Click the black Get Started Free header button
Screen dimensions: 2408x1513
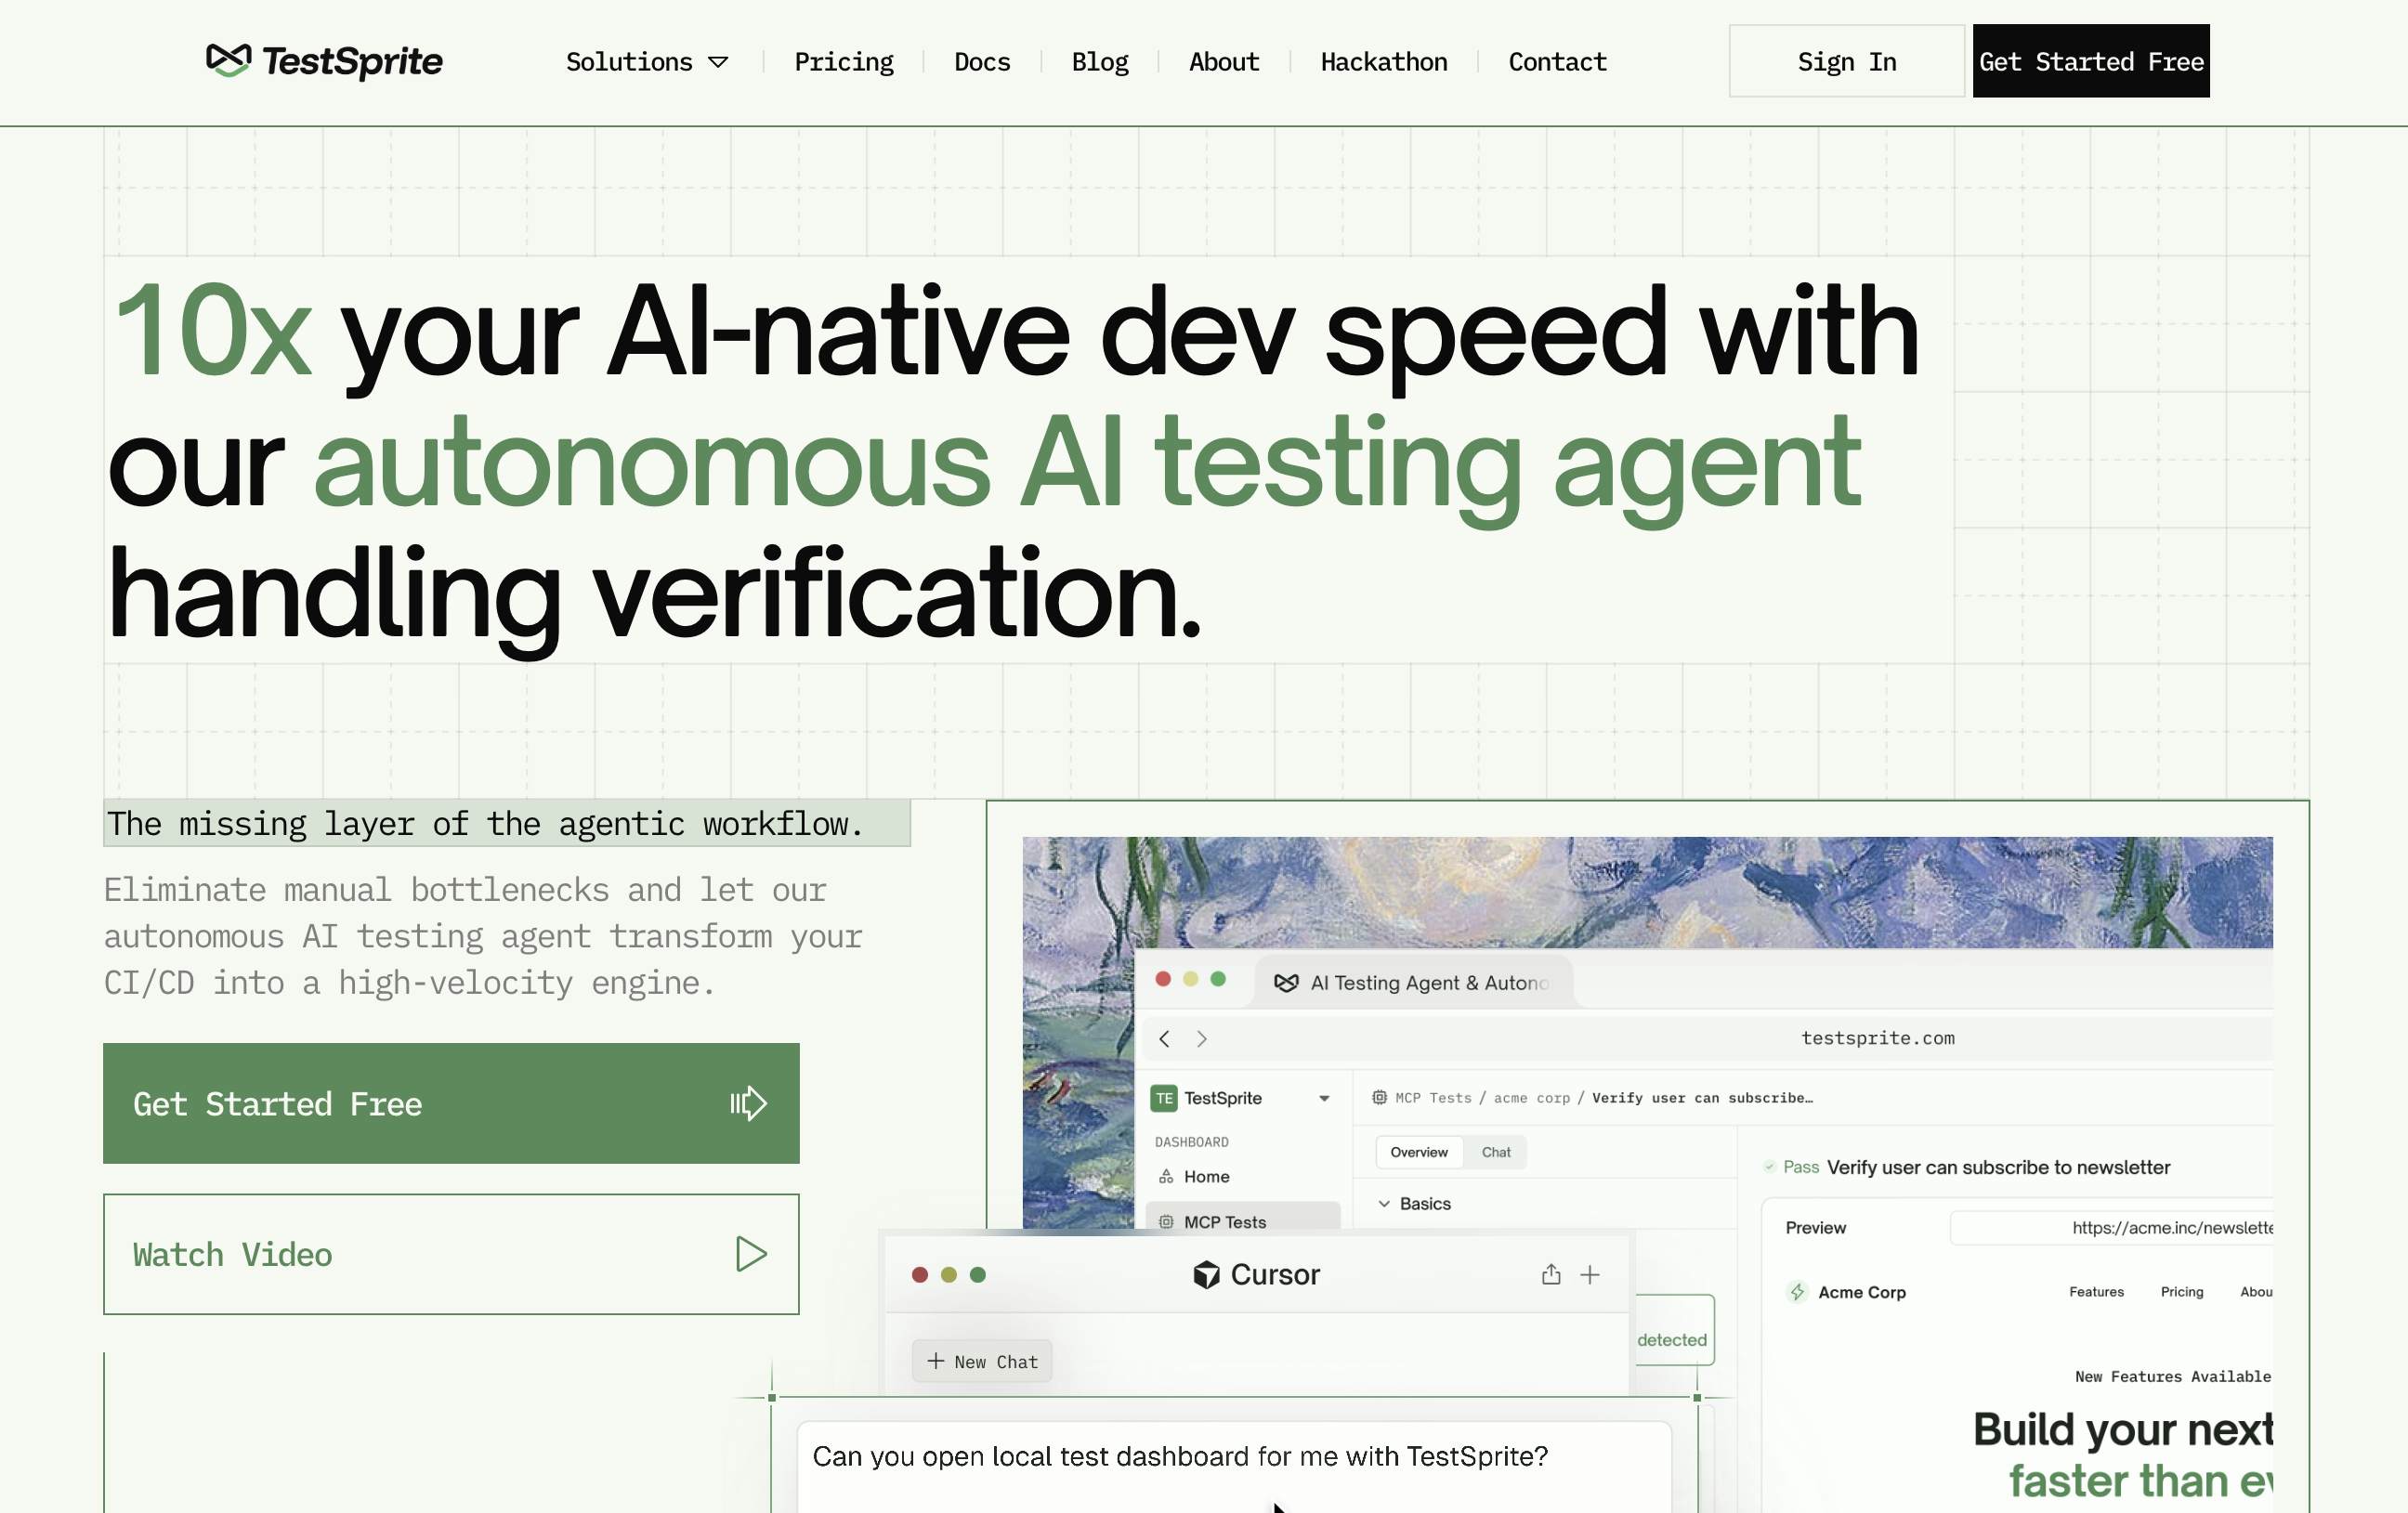coord(2091,61)
